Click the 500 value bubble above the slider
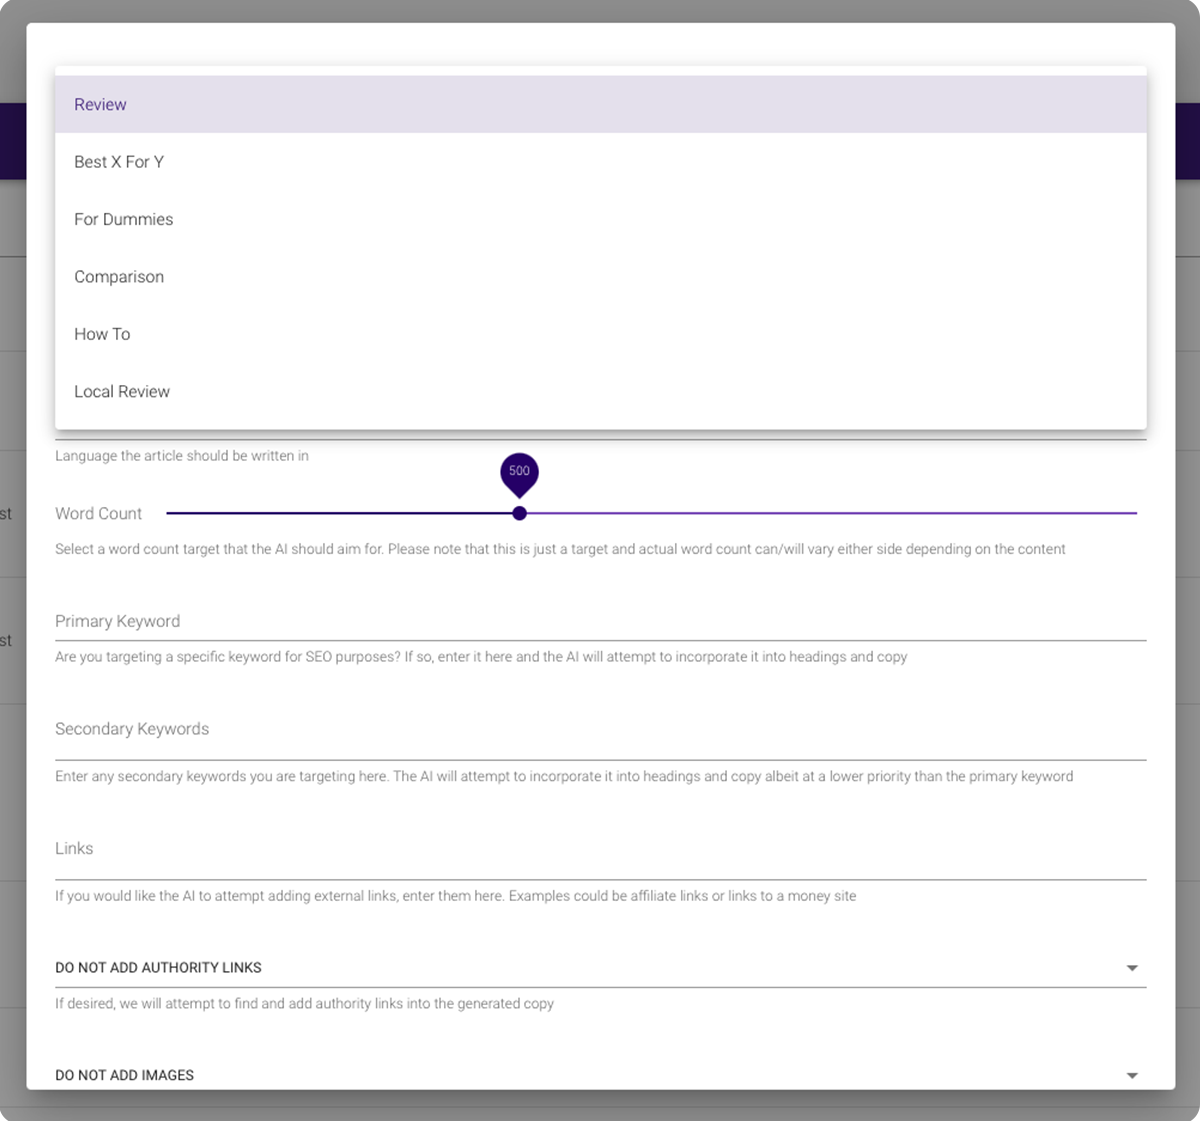1200x1121 pixels. click(519, 471)
